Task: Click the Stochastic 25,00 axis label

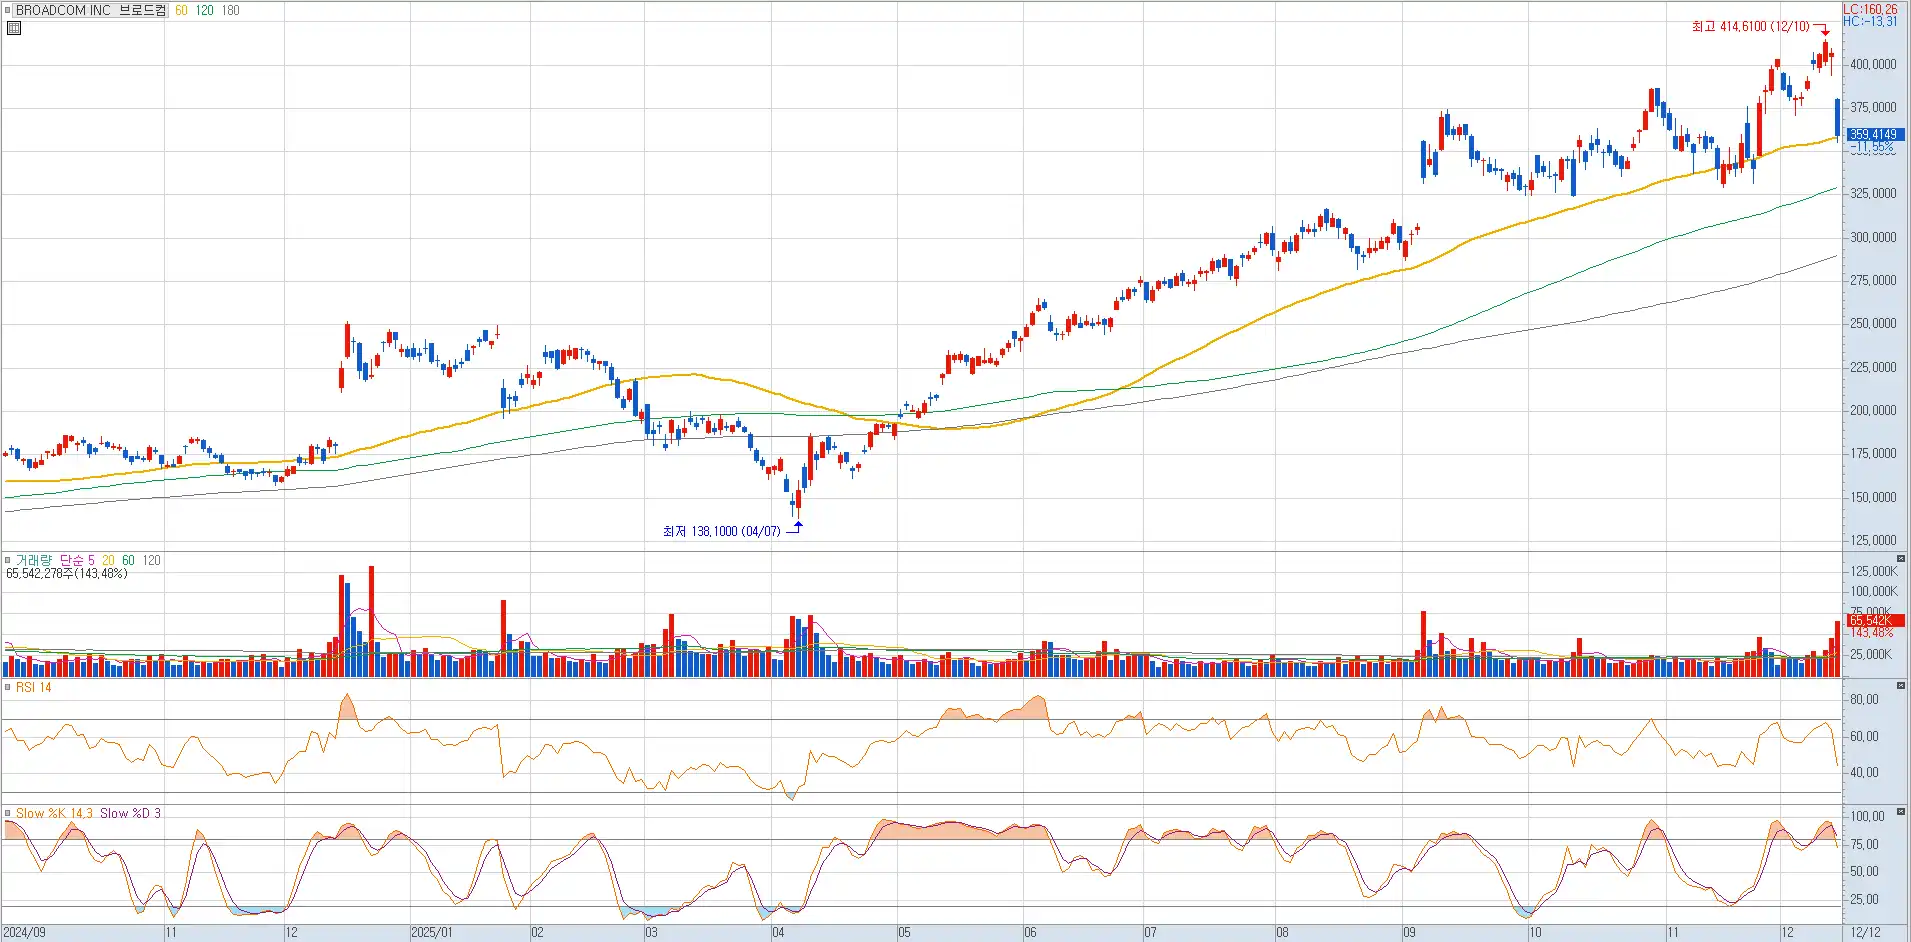Action: coord(1864,899)
